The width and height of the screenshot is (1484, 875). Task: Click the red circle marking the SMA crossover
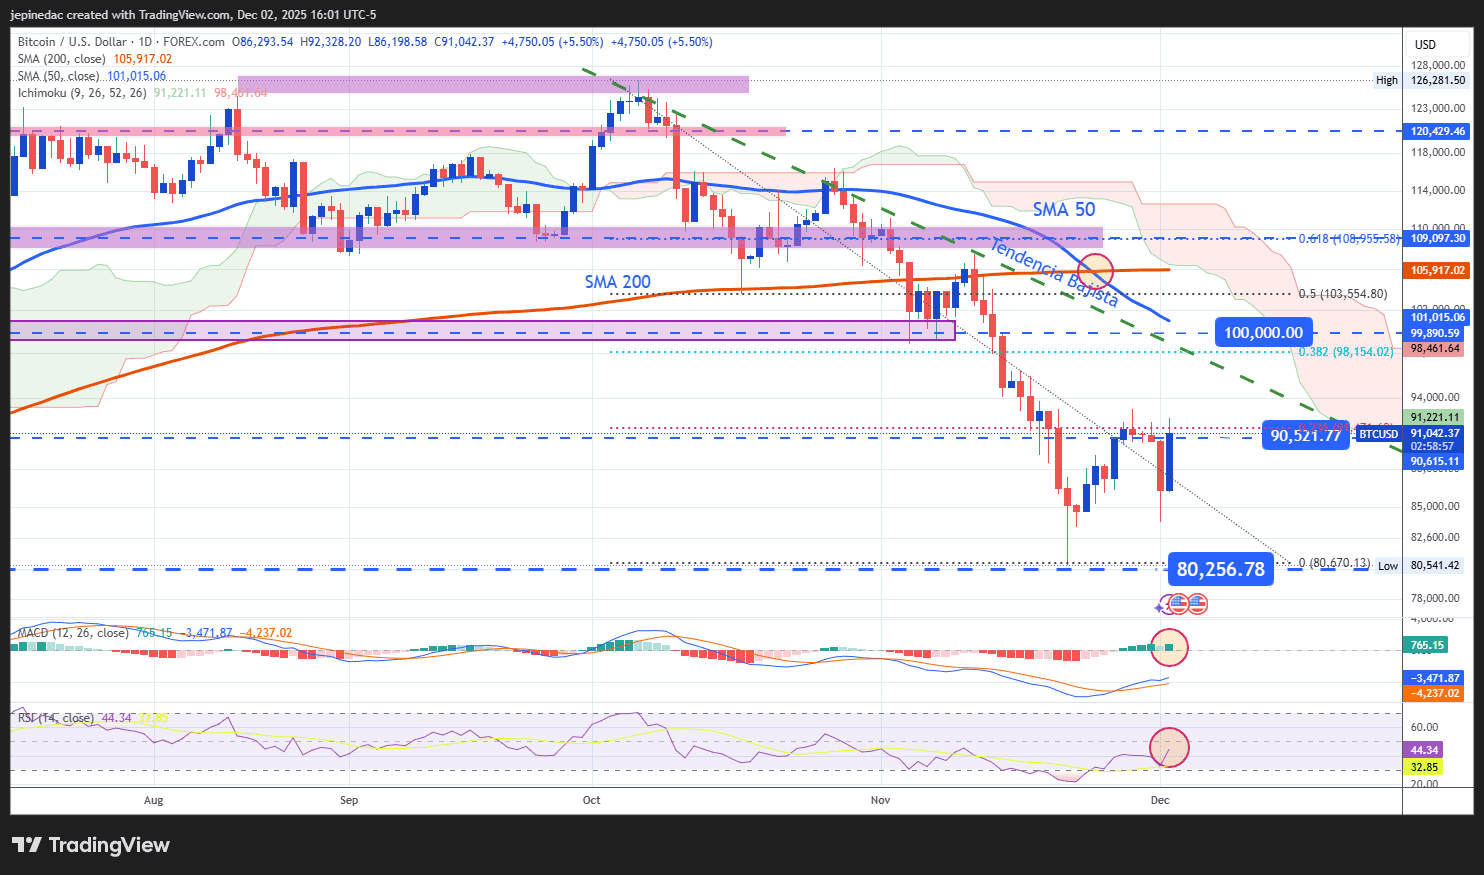(1095, 270)
